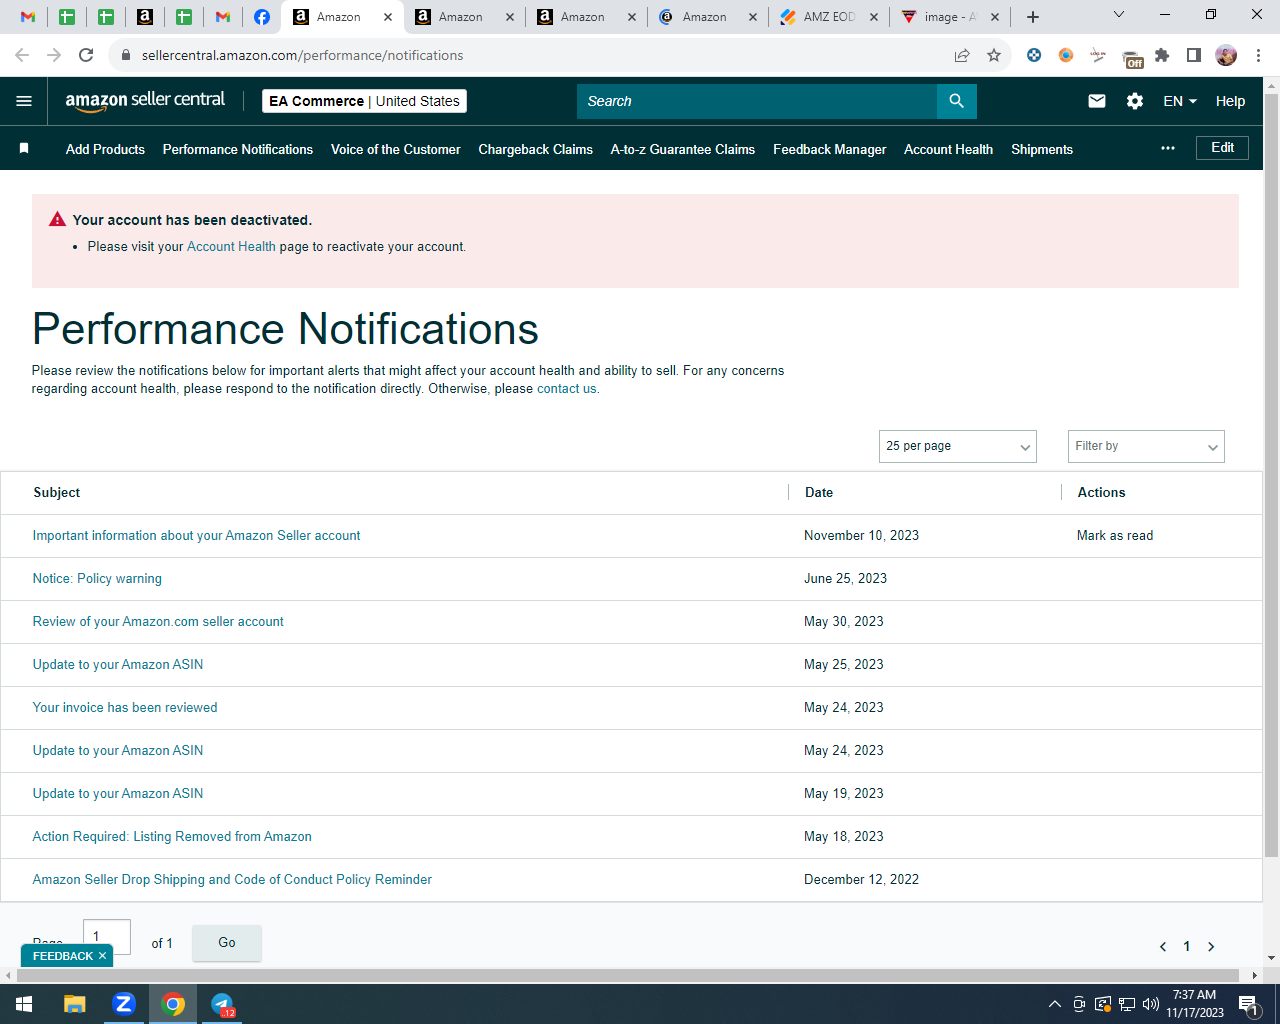Open the settings gear icon
This screenshot has height=1024, width=1280.
tap(1135, 101)
